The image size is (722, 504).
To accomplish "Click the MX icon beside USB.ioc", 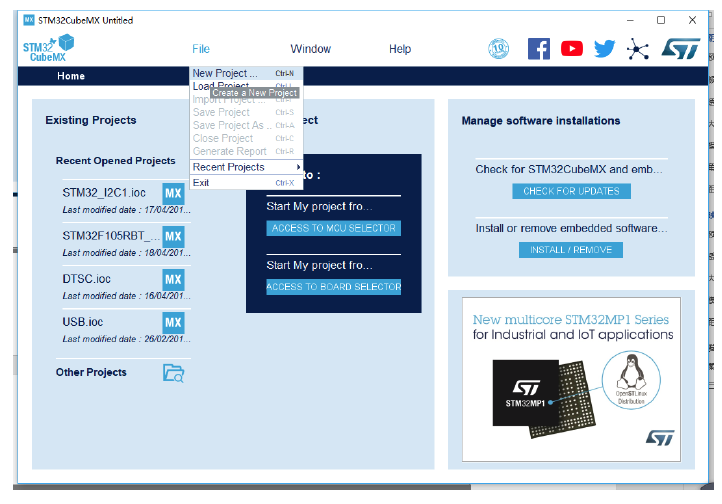I will [173, 323].
